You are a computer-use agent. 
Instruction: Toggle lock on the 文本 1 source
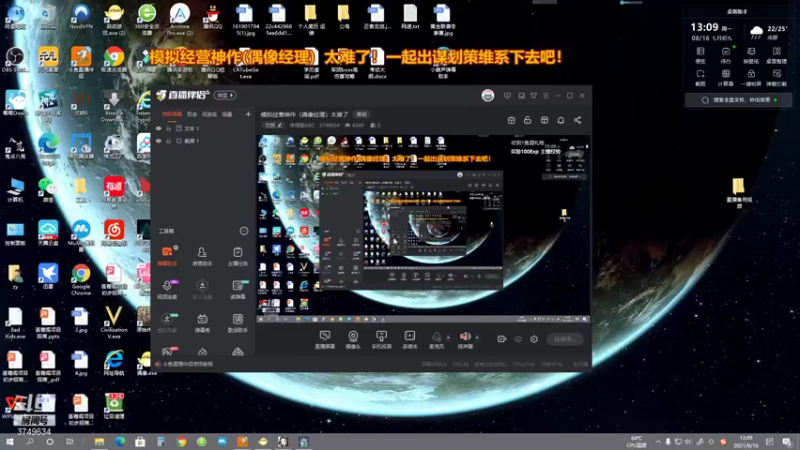168,129
